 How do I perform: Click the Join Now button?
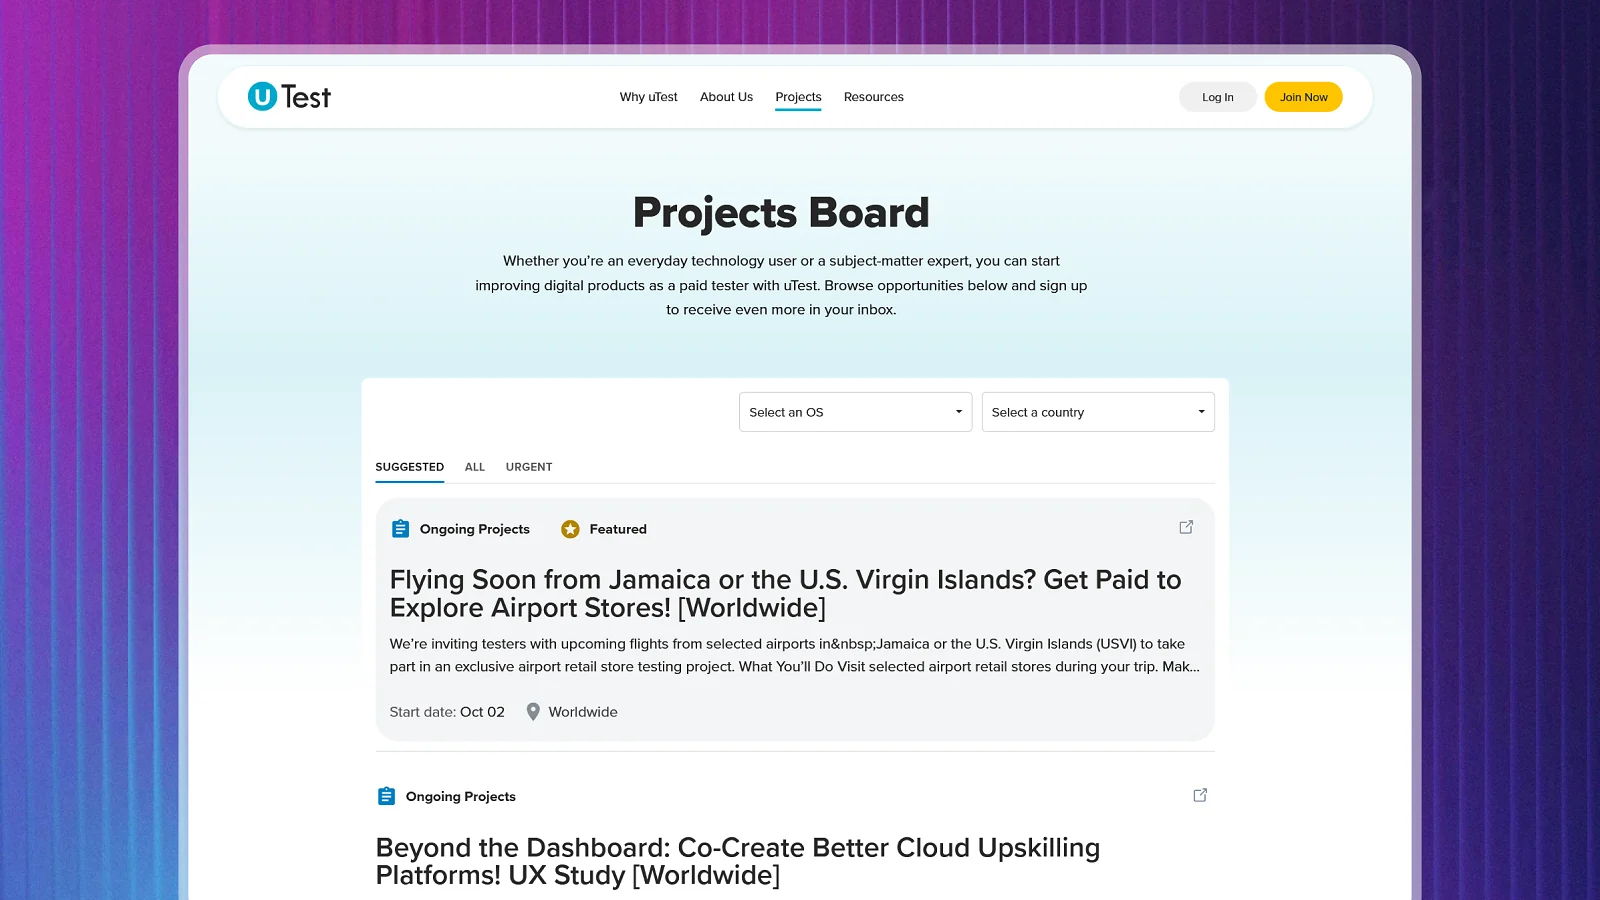pos(1303,97)
